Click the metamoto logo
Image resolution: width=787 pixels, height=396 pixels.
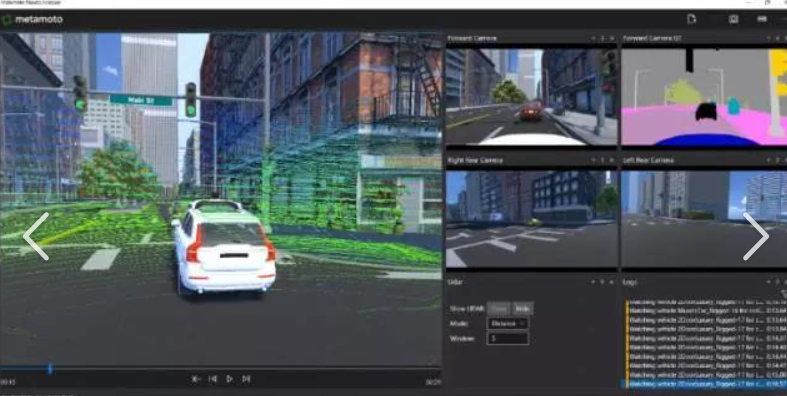(33, 20)
